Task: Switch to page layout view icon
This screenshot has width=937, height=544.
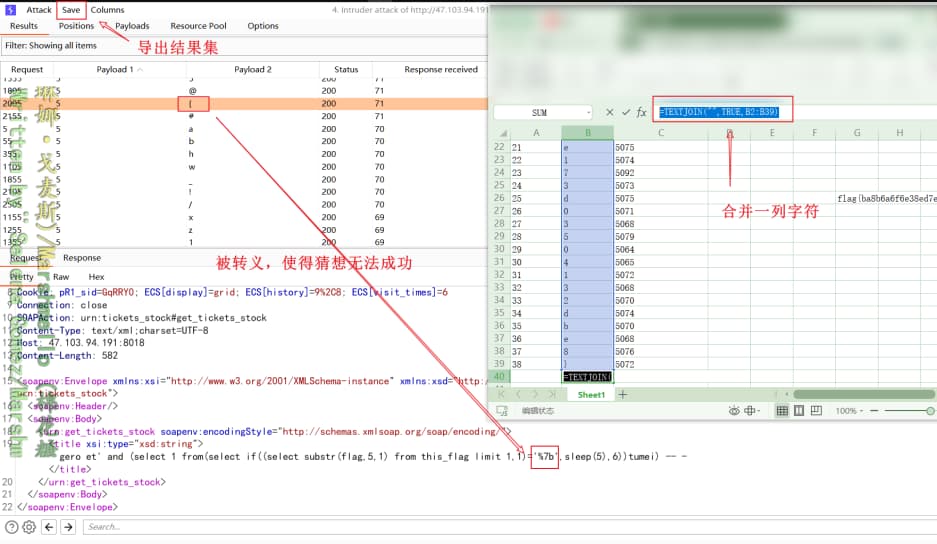Action: (x=799, y=411)
